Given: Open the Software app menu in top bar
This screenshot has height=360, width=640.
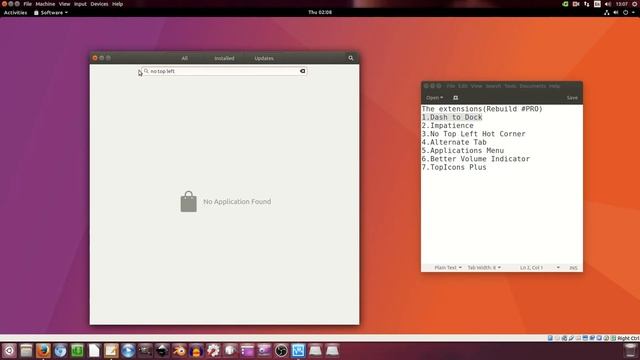Looking at the screenshot, I should pyautogui.click(x=51, y=13).
